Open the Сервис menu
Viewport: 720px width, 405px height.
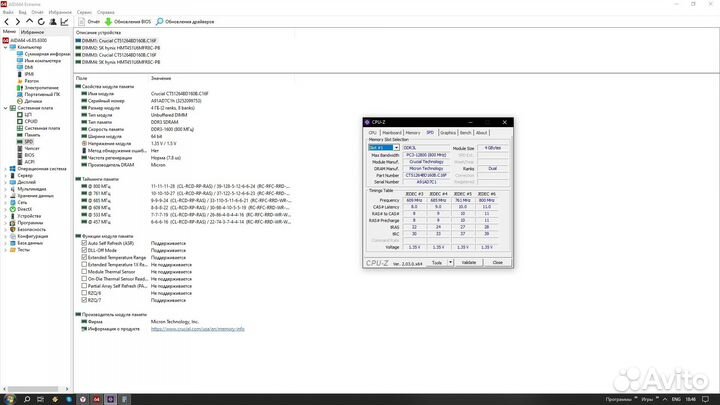tap(84, 12)
